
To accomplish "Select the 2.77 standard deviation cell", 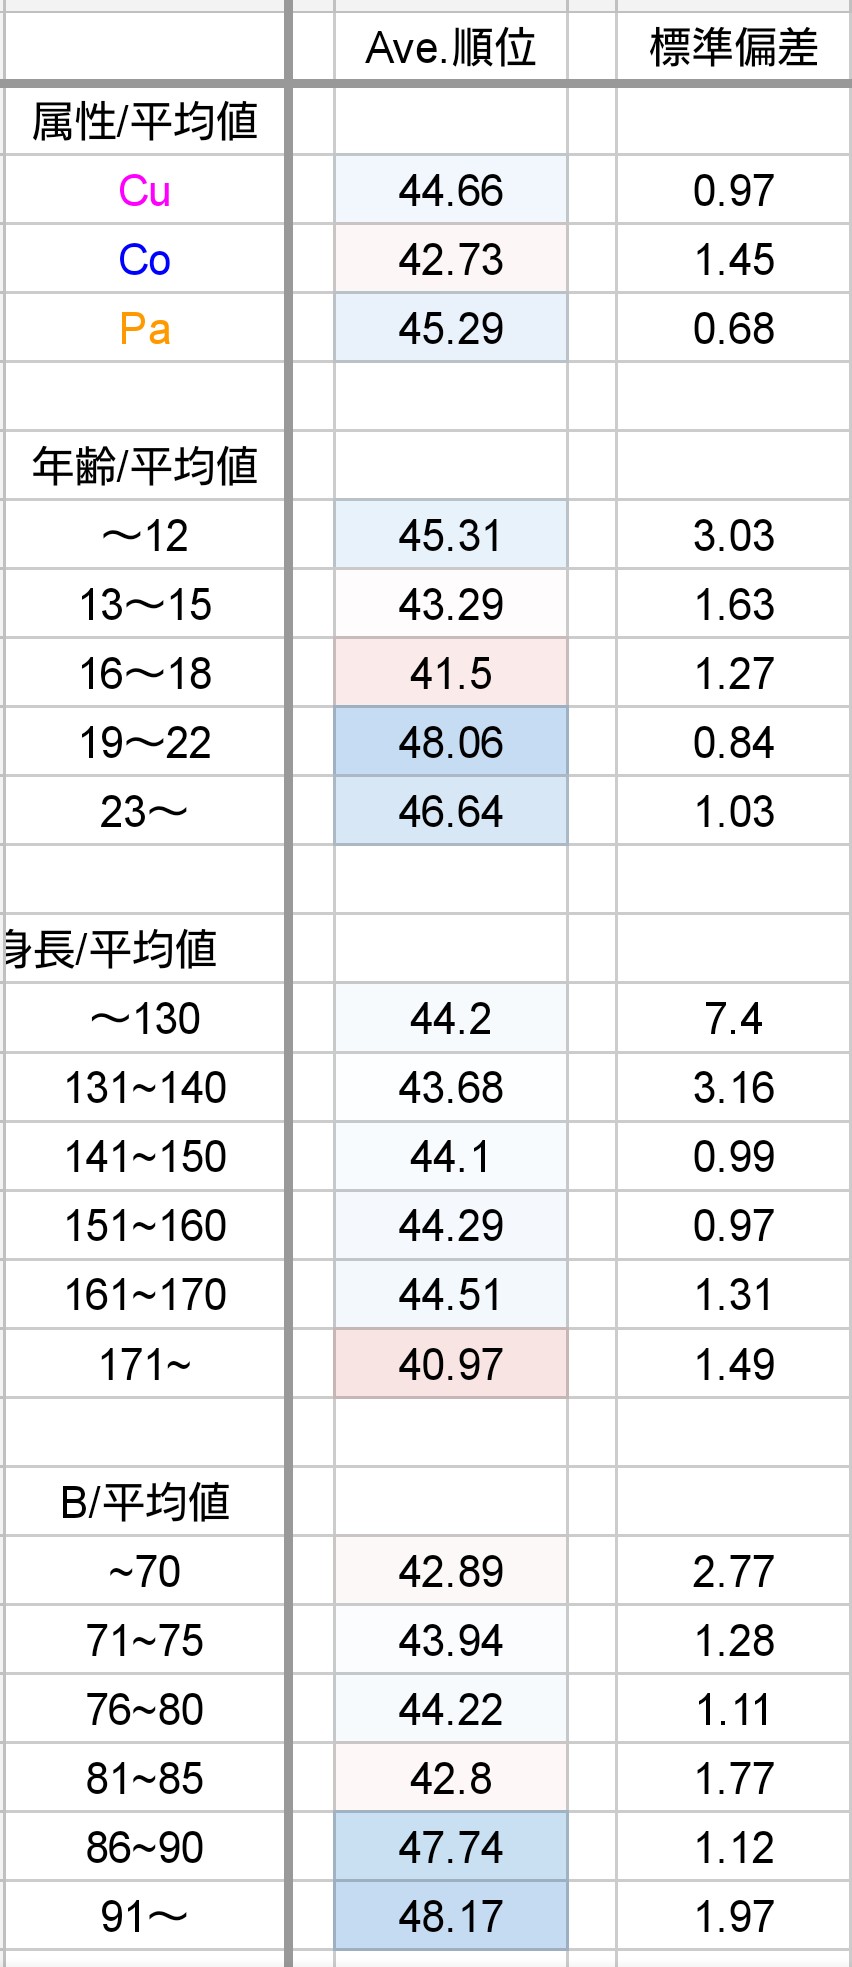I will coord(733,1572).
